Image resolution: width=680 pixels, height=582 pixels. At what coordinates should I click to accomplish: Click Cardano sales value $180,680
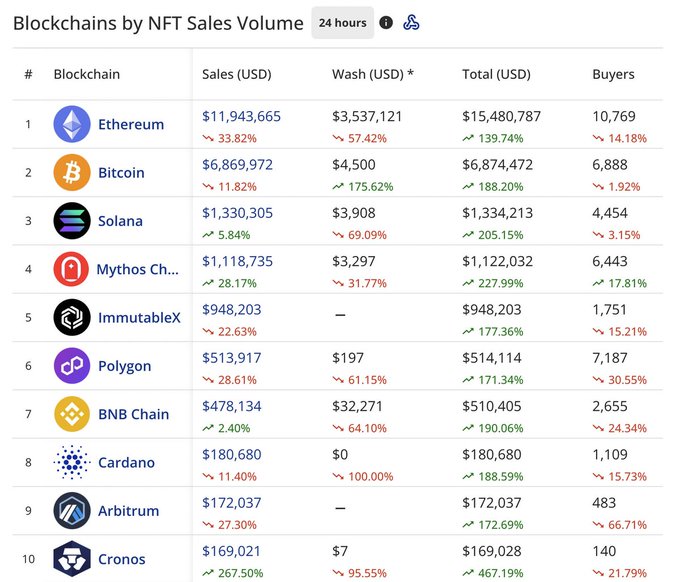pyautogui.click(x=232, y=454)
